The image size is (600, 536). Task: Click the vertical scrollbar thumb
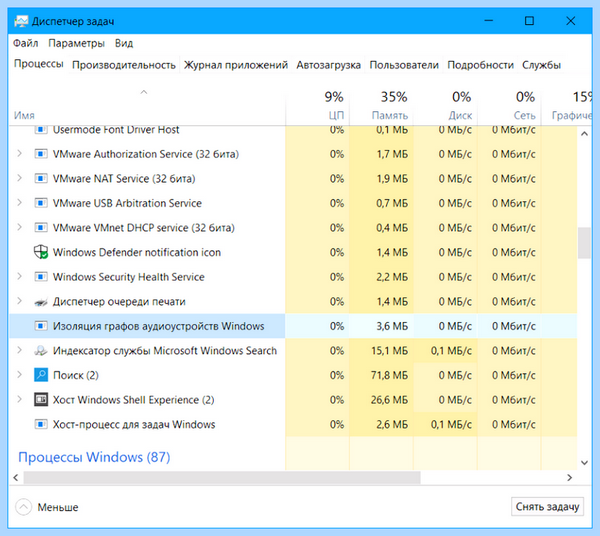[584, 243]
